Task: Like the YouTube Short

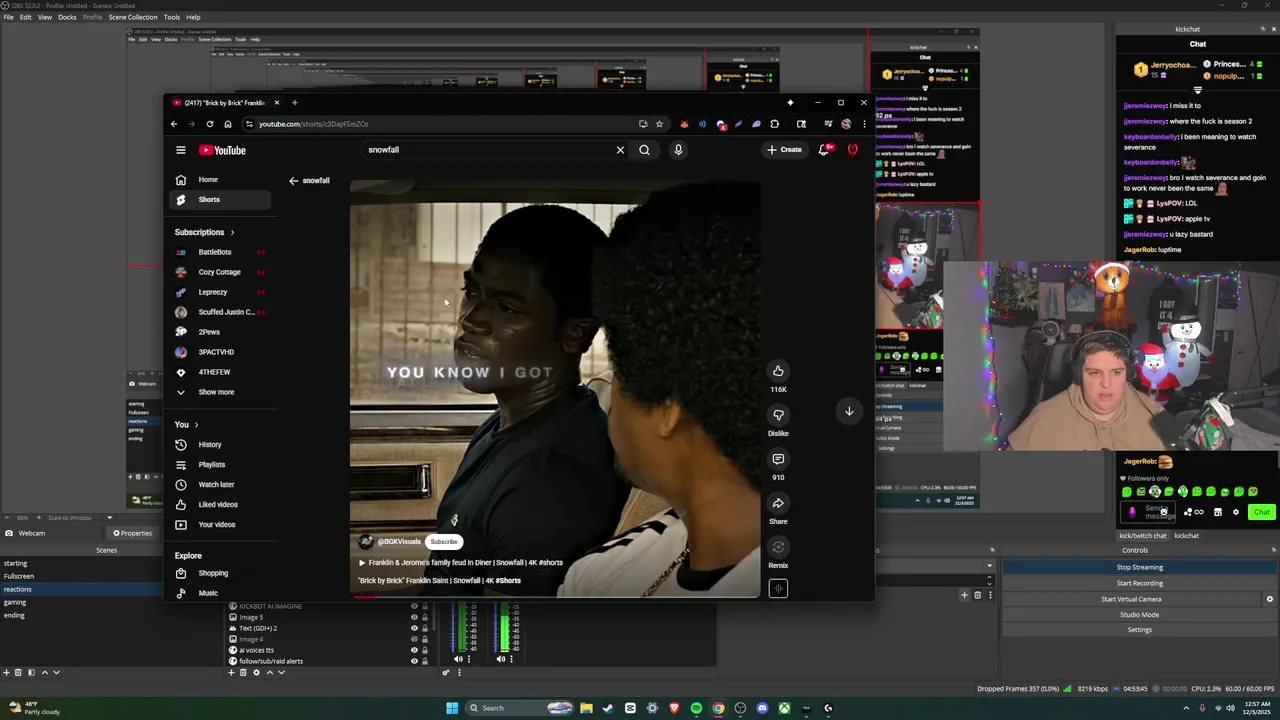Action: point(778,371)
